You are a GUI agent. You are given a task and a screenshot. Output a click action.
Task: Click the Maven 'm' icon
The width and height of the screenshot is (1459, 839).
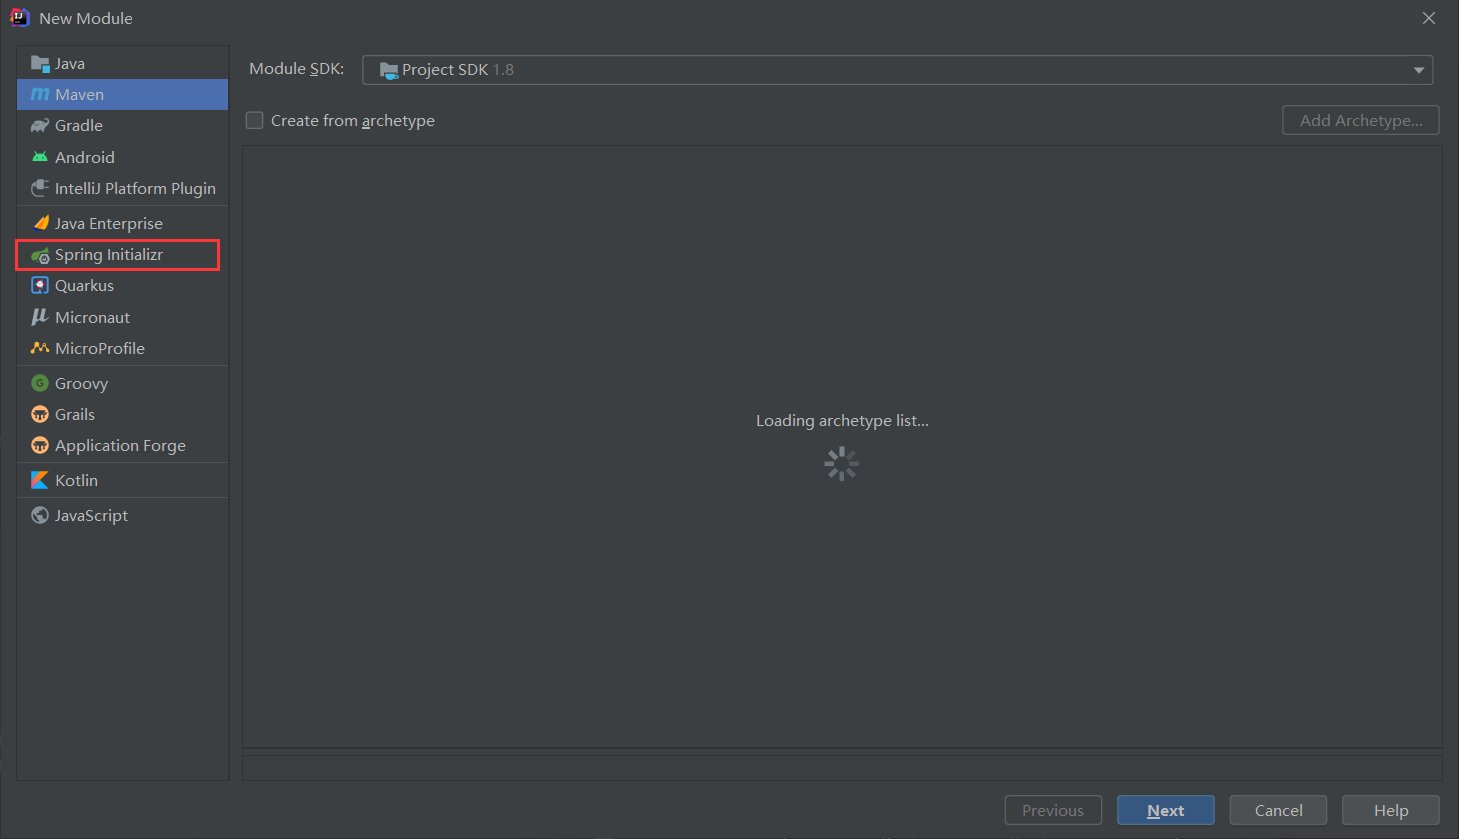(40, 95)
